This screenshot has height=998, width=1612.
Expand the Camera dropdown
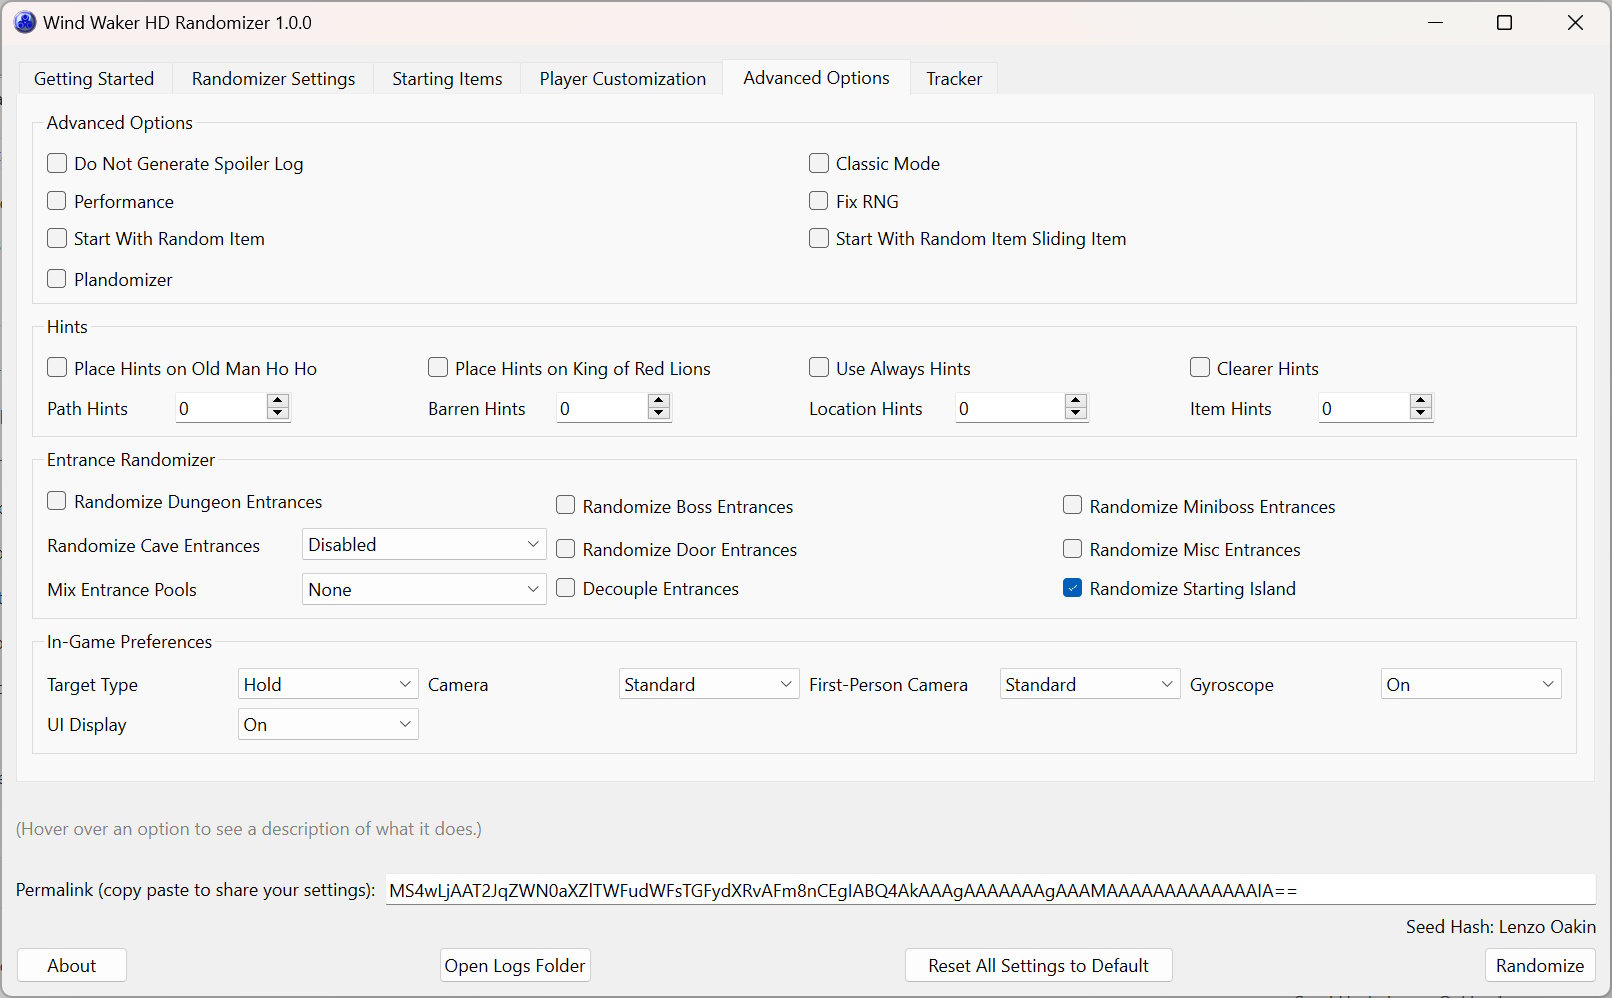point(709,685)
